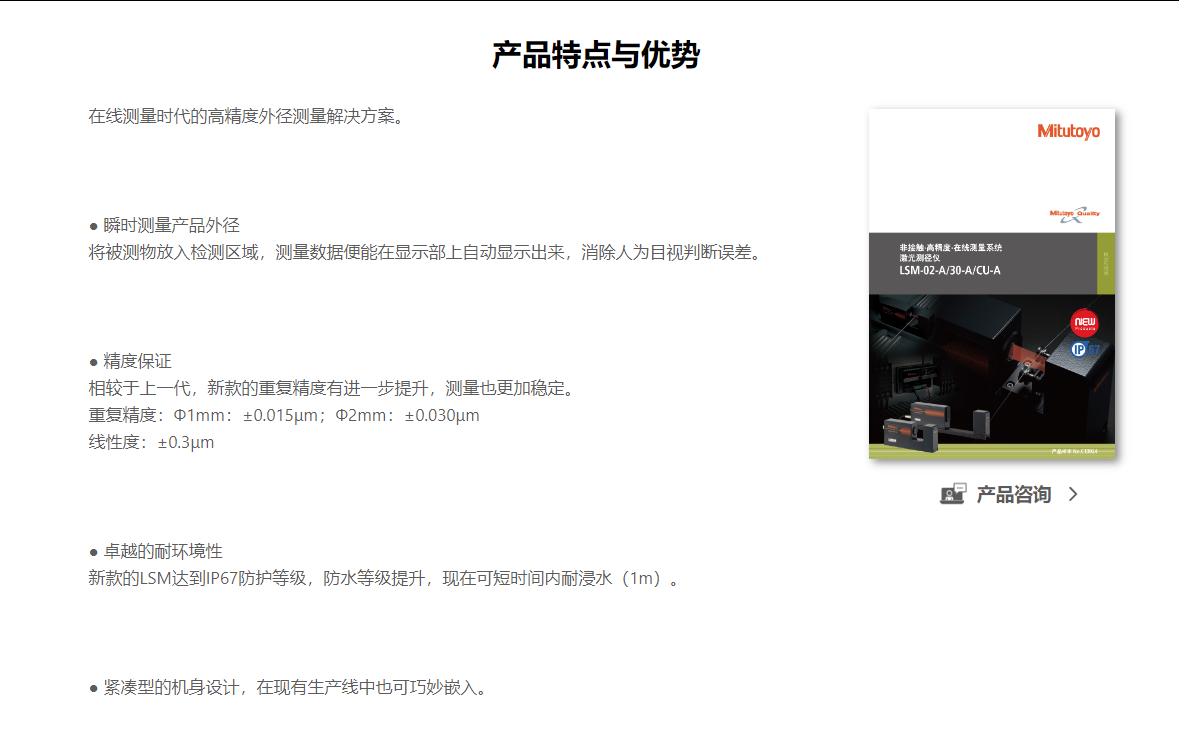Click the 重复精度 specification line

click(284, 415)
